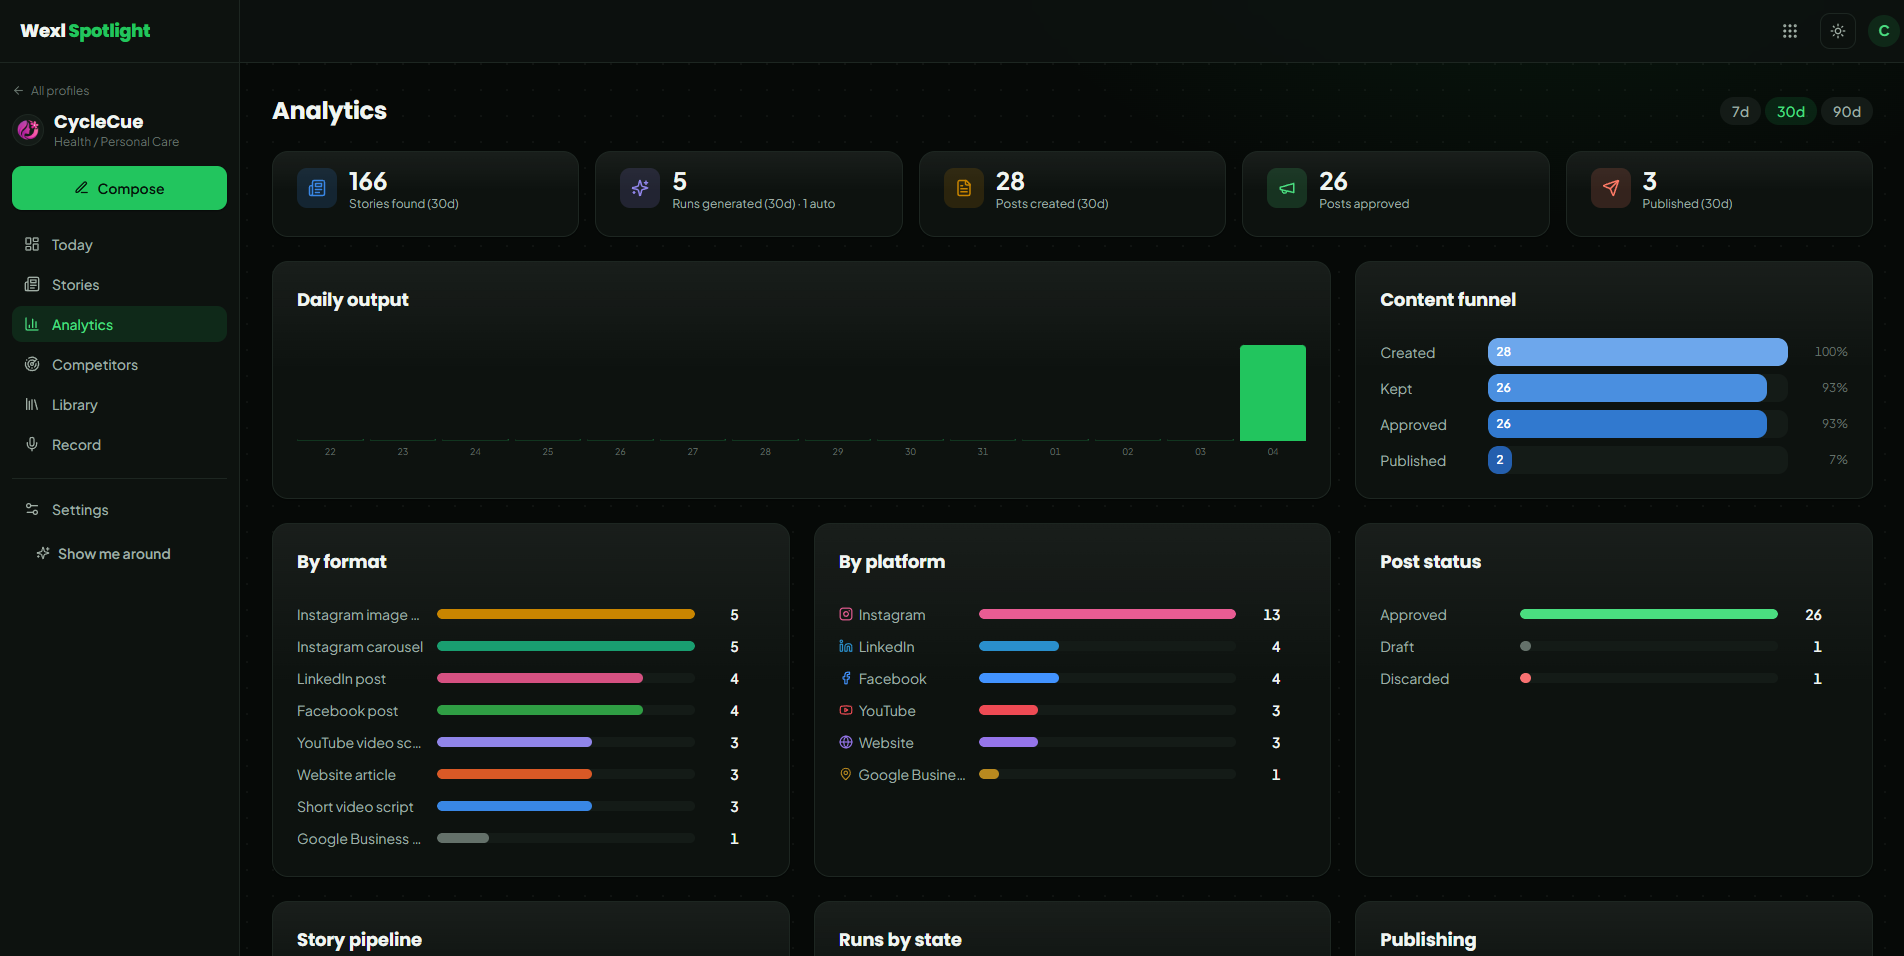This screenshot has height=956, width=1904.
Task: Click the Approved funnel bar
Action: coord(1627,424)
